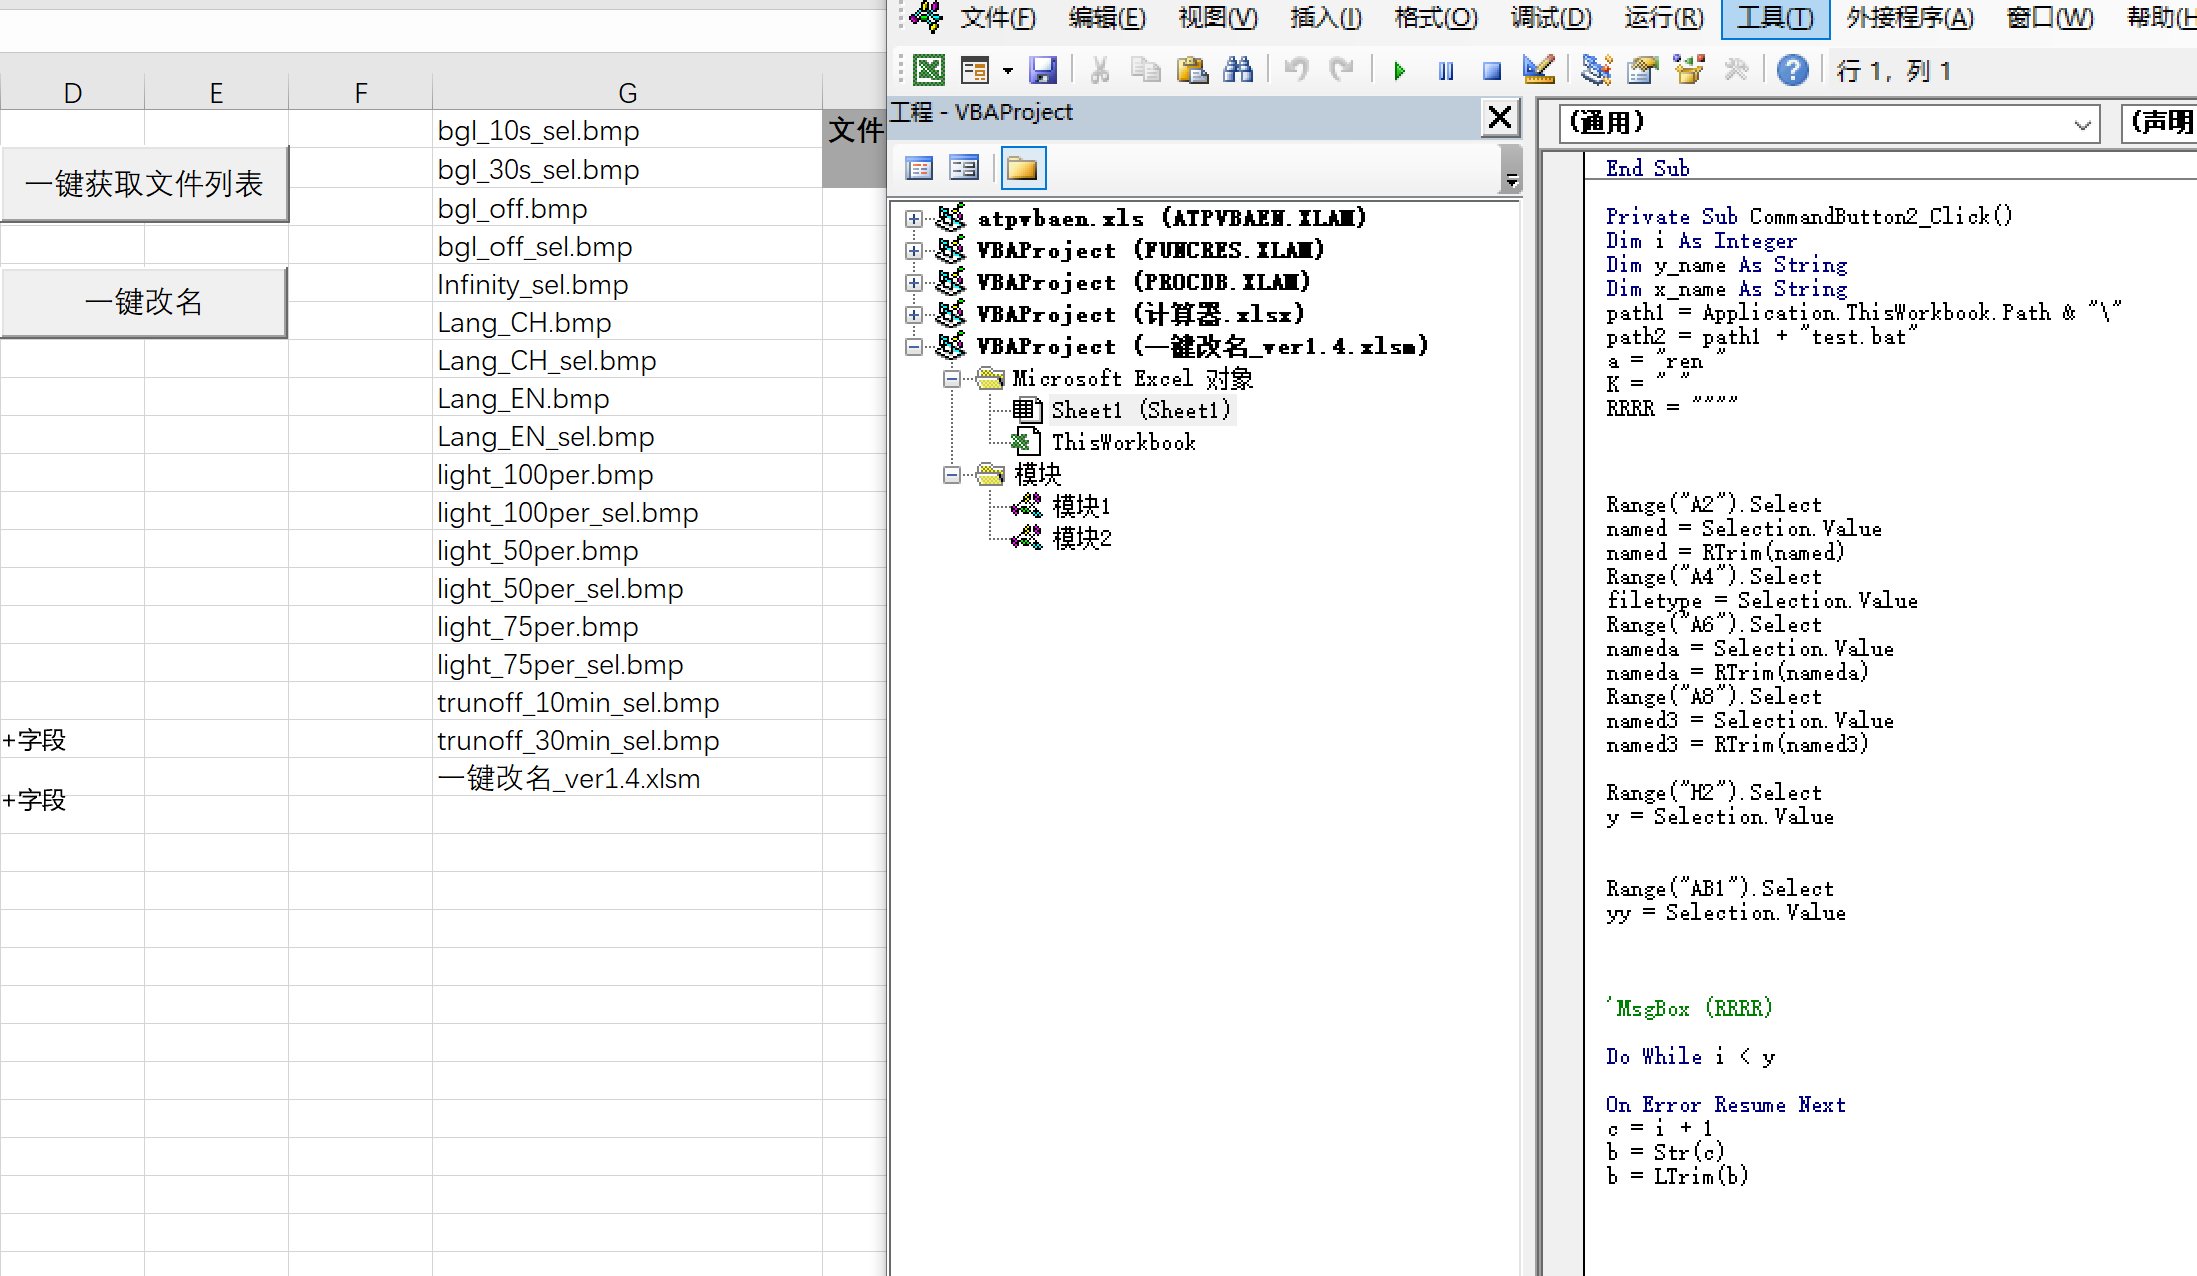Click the View Microsoft Excel toolbar icon
Viewport: 2197px width, 1276px height.
click(x=929, y=70)
